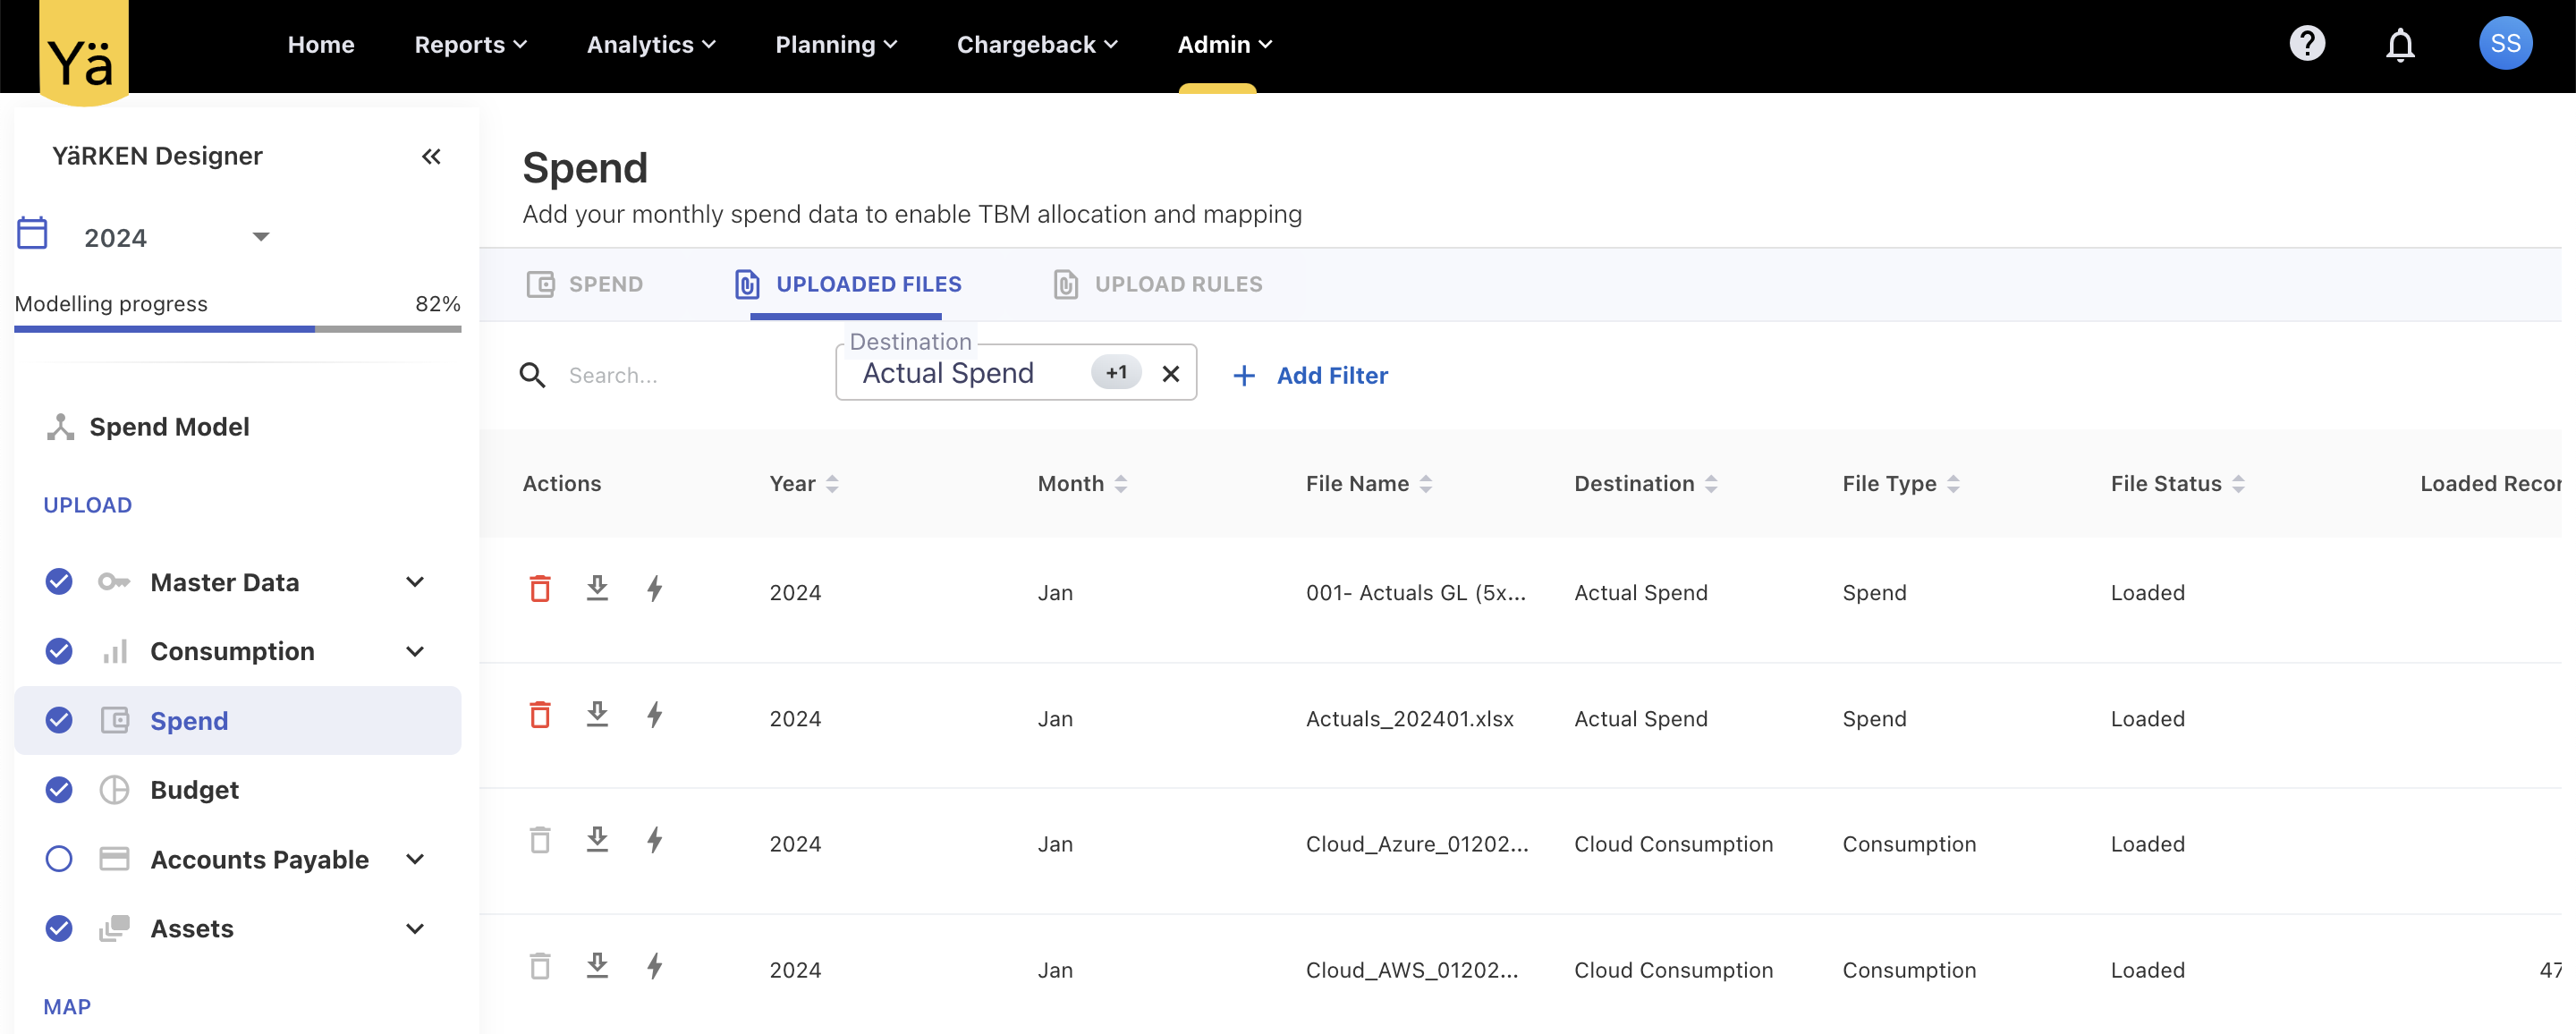This screenshot has height=1034, width=2576.
Task: Click the Accounts Payable status circle
Action: [x=59, y=859]
